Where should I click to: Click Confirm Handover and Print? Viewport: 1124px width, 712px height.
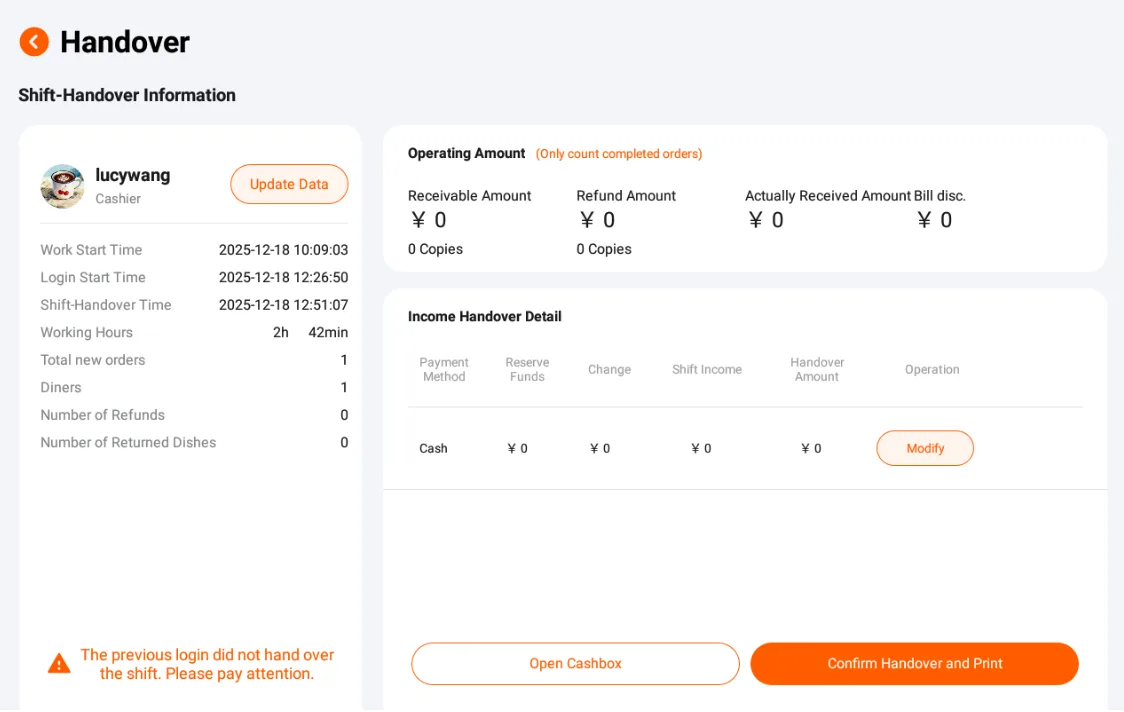(x=915, y=663)
